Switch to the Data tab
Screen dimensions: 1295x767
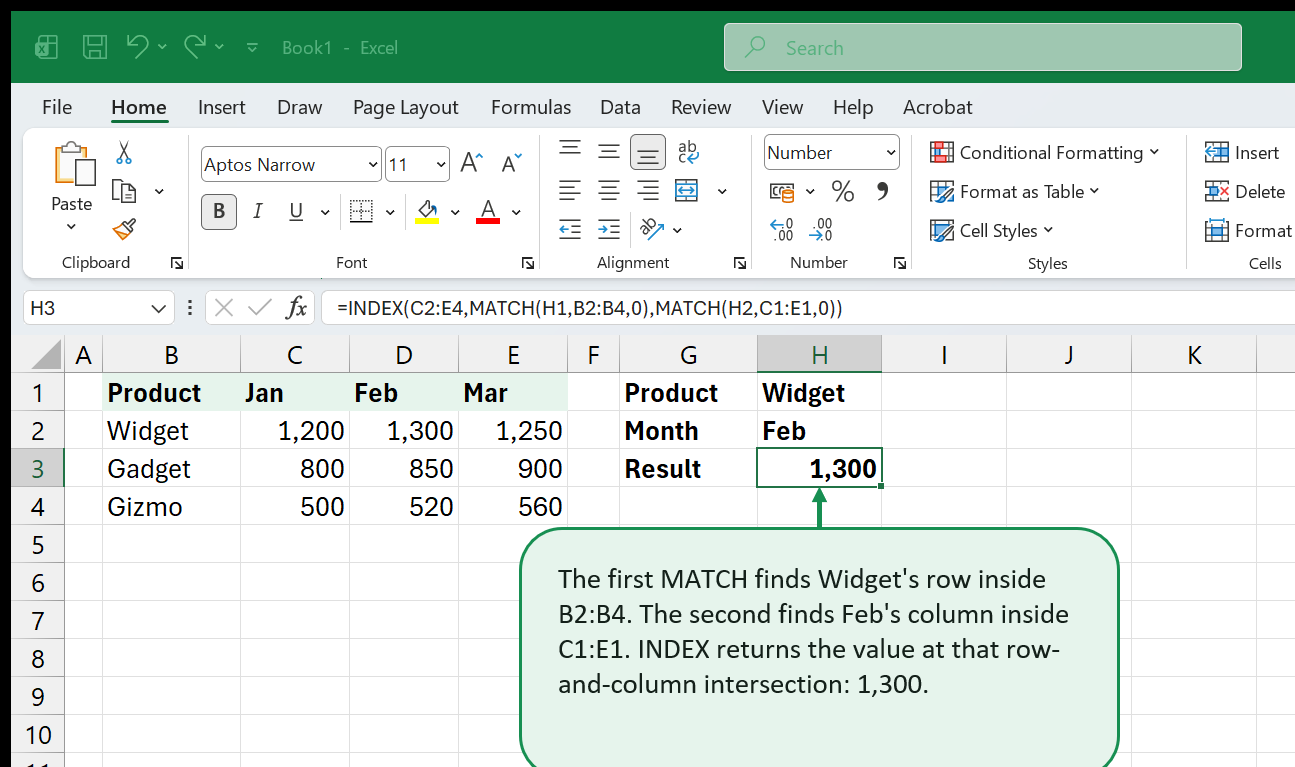point(620,107)
